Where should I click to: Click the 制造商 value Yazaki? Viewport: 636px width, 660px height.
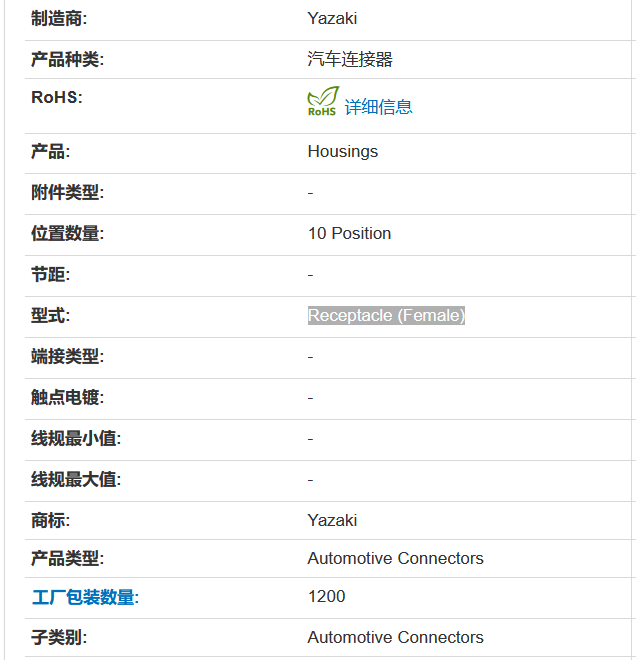[332, 19]
